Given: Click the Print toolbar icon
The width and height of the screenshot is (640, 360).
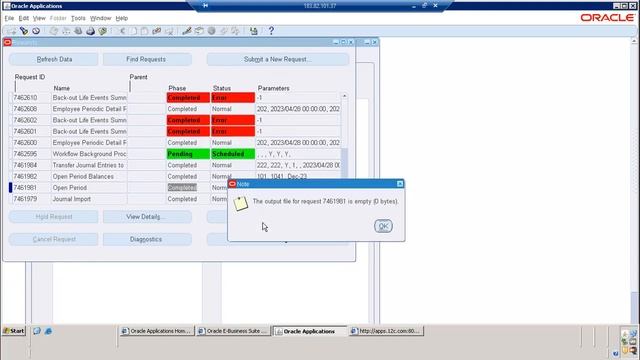Looking at the screenshot, I should coord(90,31).
